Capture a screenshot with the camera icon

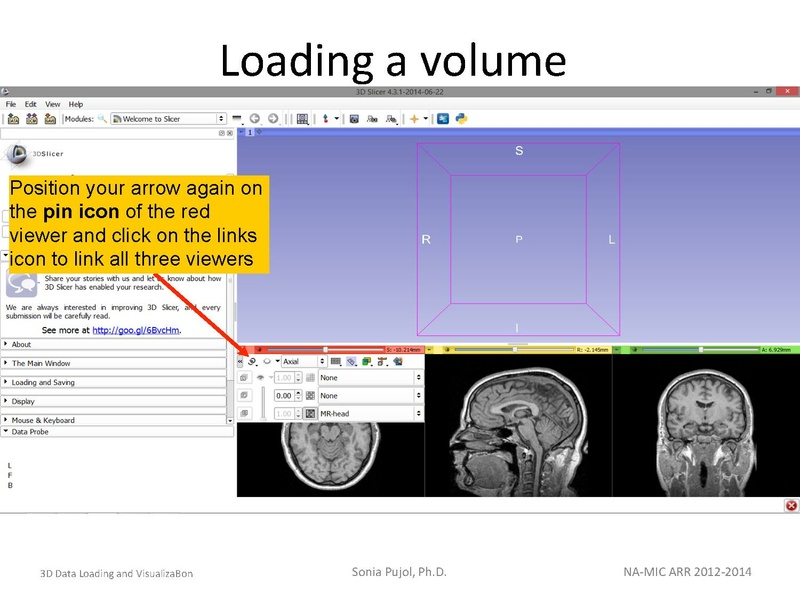[x=354, y=119]
